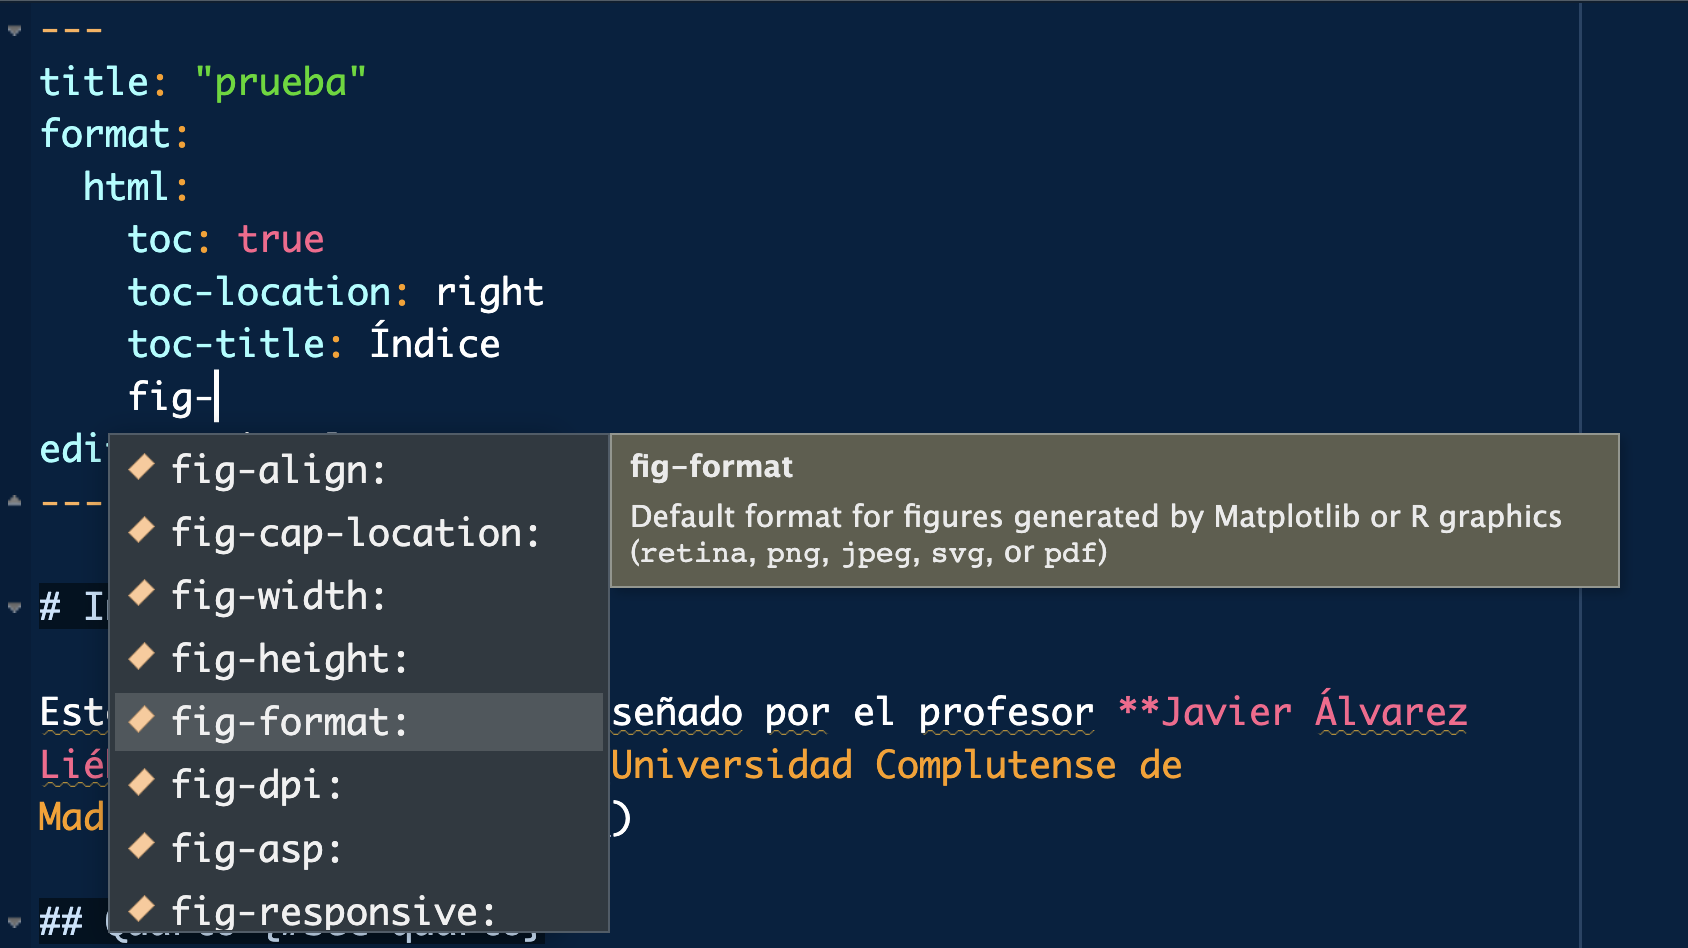Click the diamond icon beside fig-asp
The image size is (1688, 948).
[142, 846]
